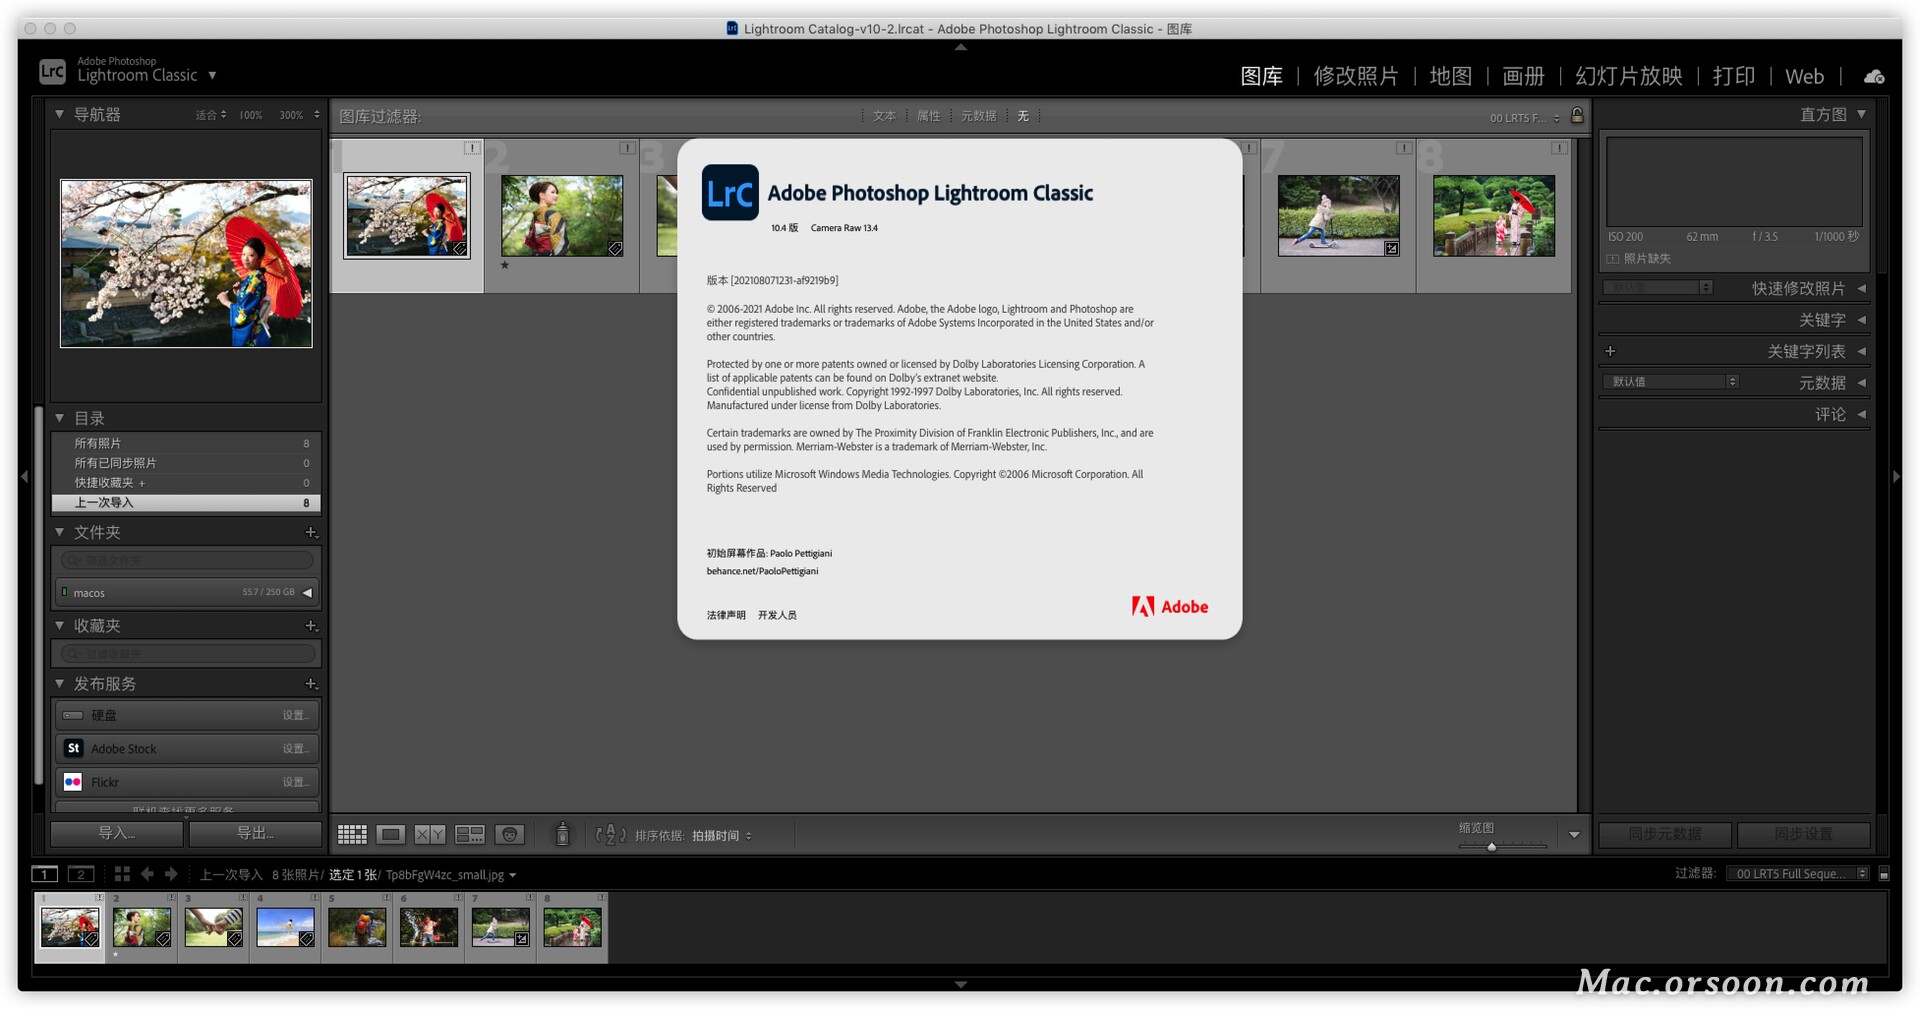Open Survey view in the toolbar
The width and height of the screenshot is (1920, 1009).
470,834
